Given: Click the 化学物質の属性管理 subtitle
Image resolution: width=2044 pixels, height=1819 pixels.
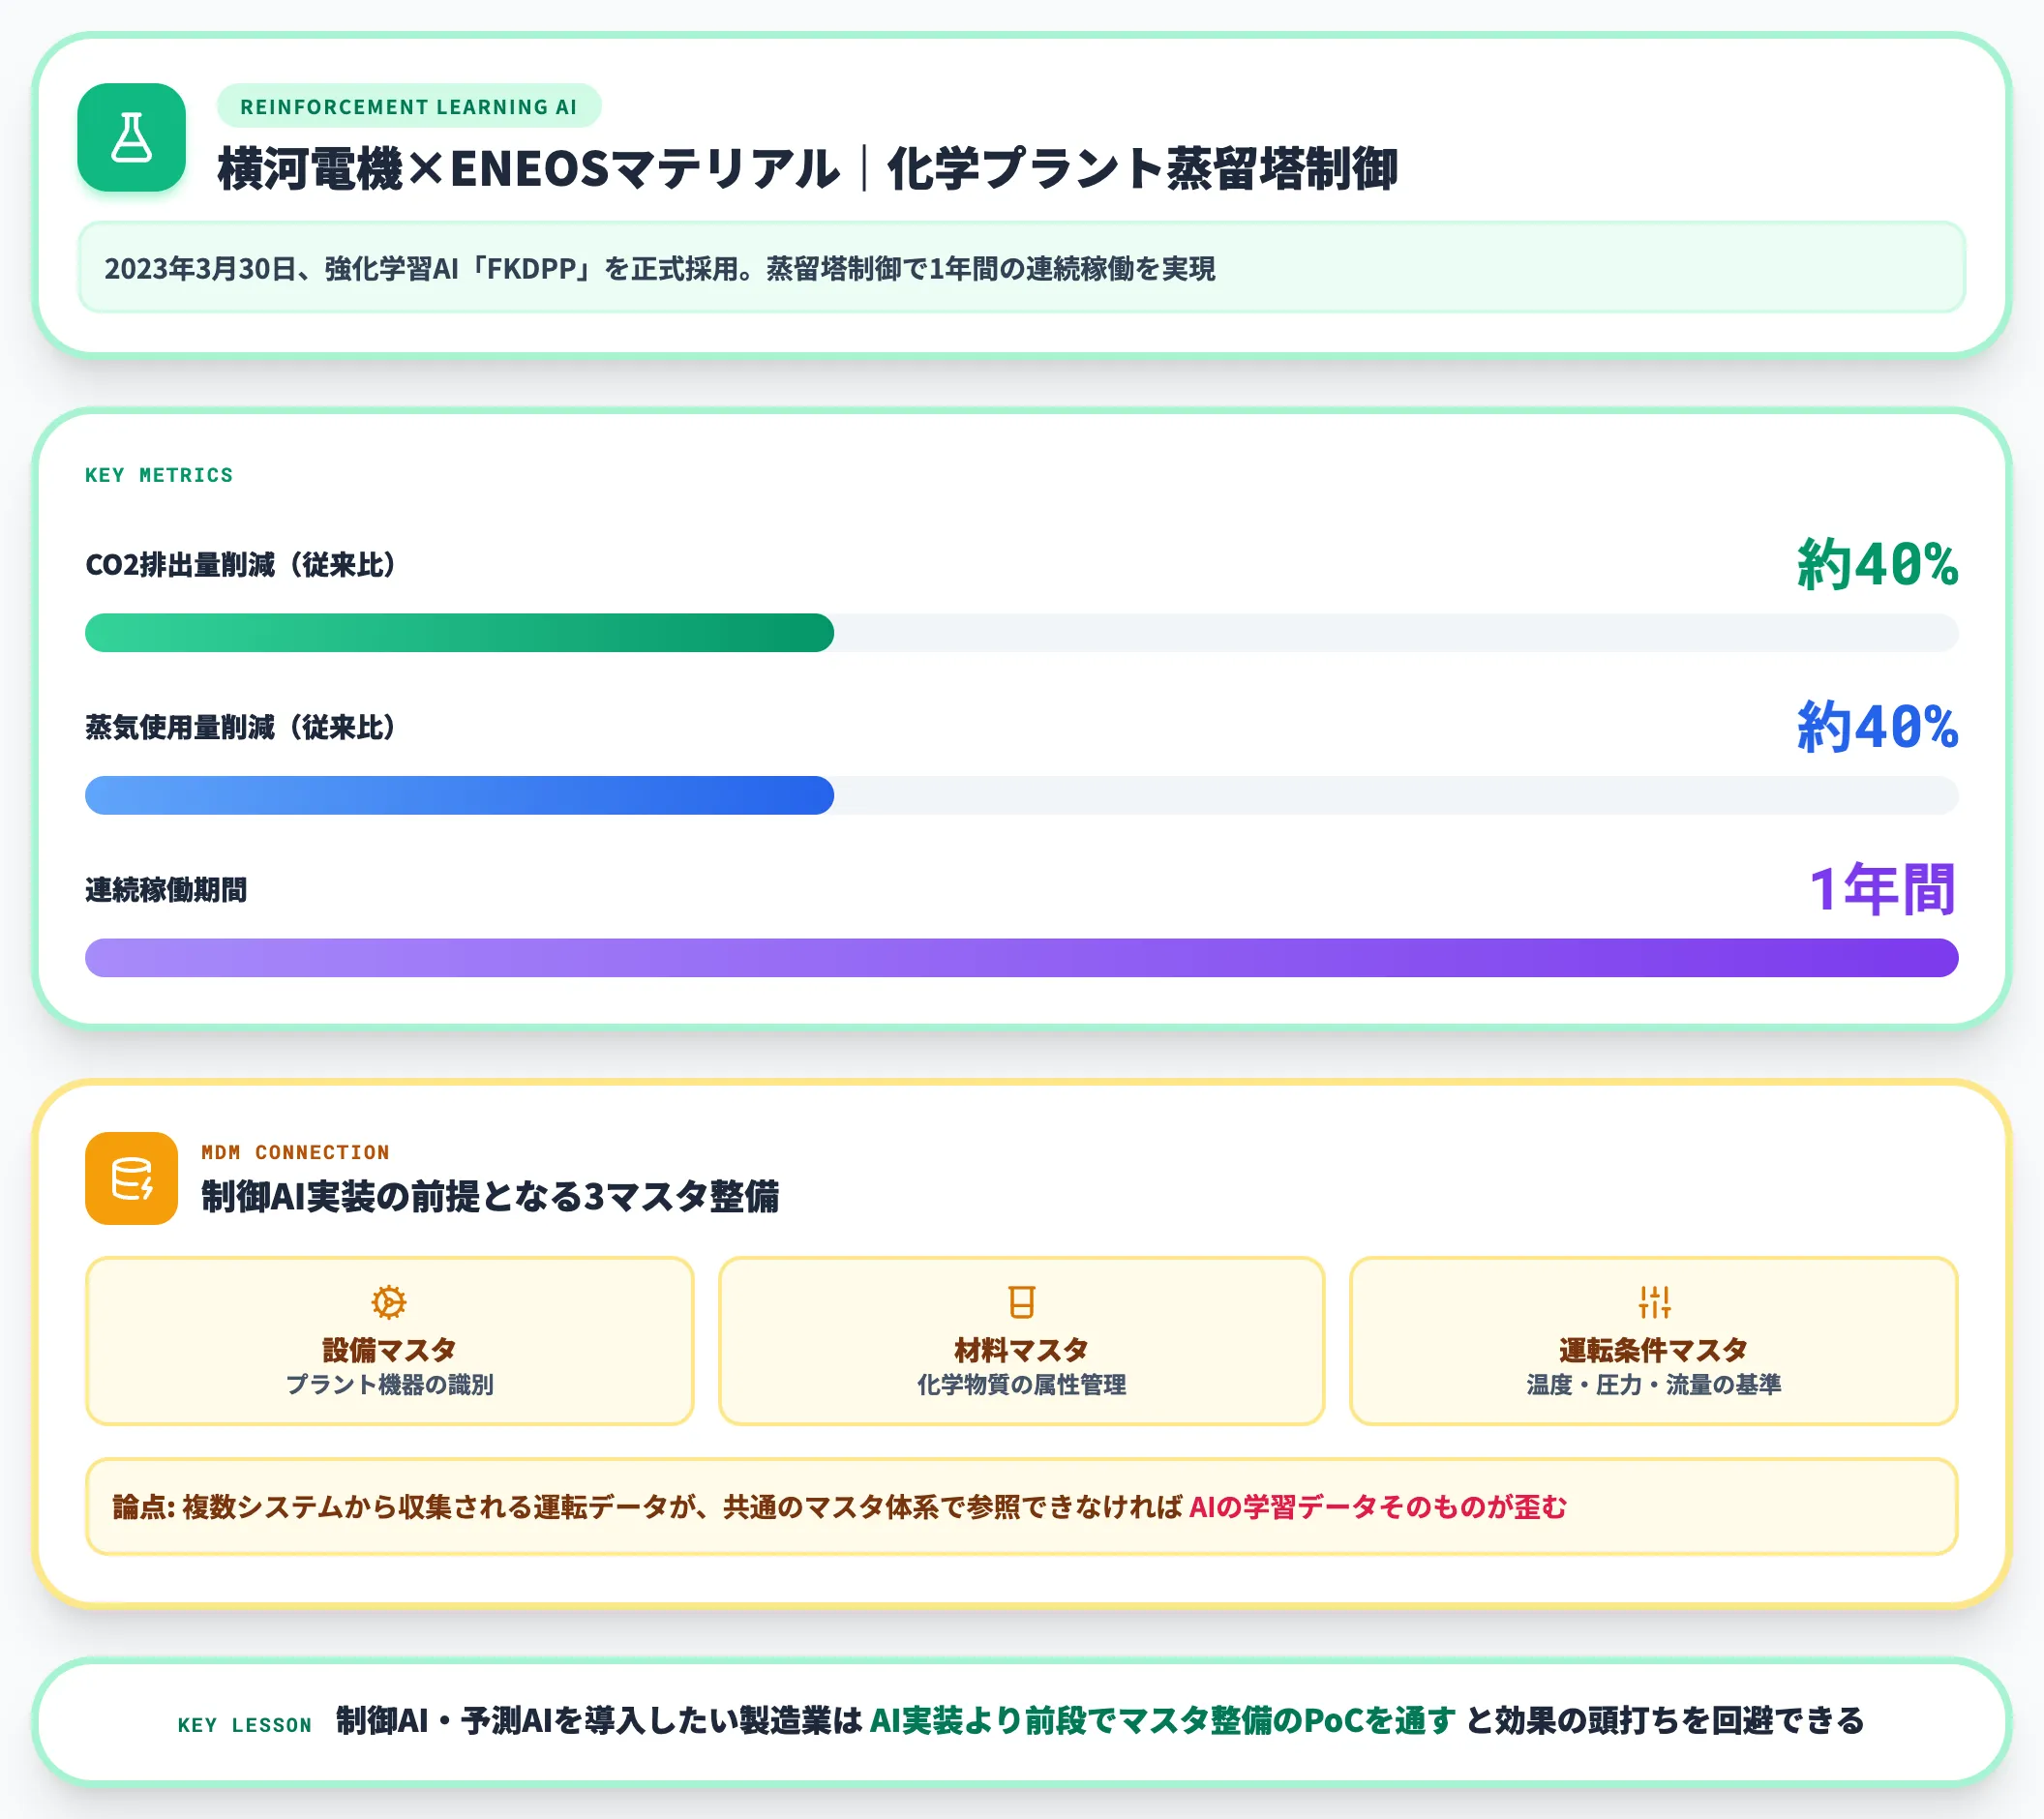Looking at the screenshot, I should (1021, 1384).
